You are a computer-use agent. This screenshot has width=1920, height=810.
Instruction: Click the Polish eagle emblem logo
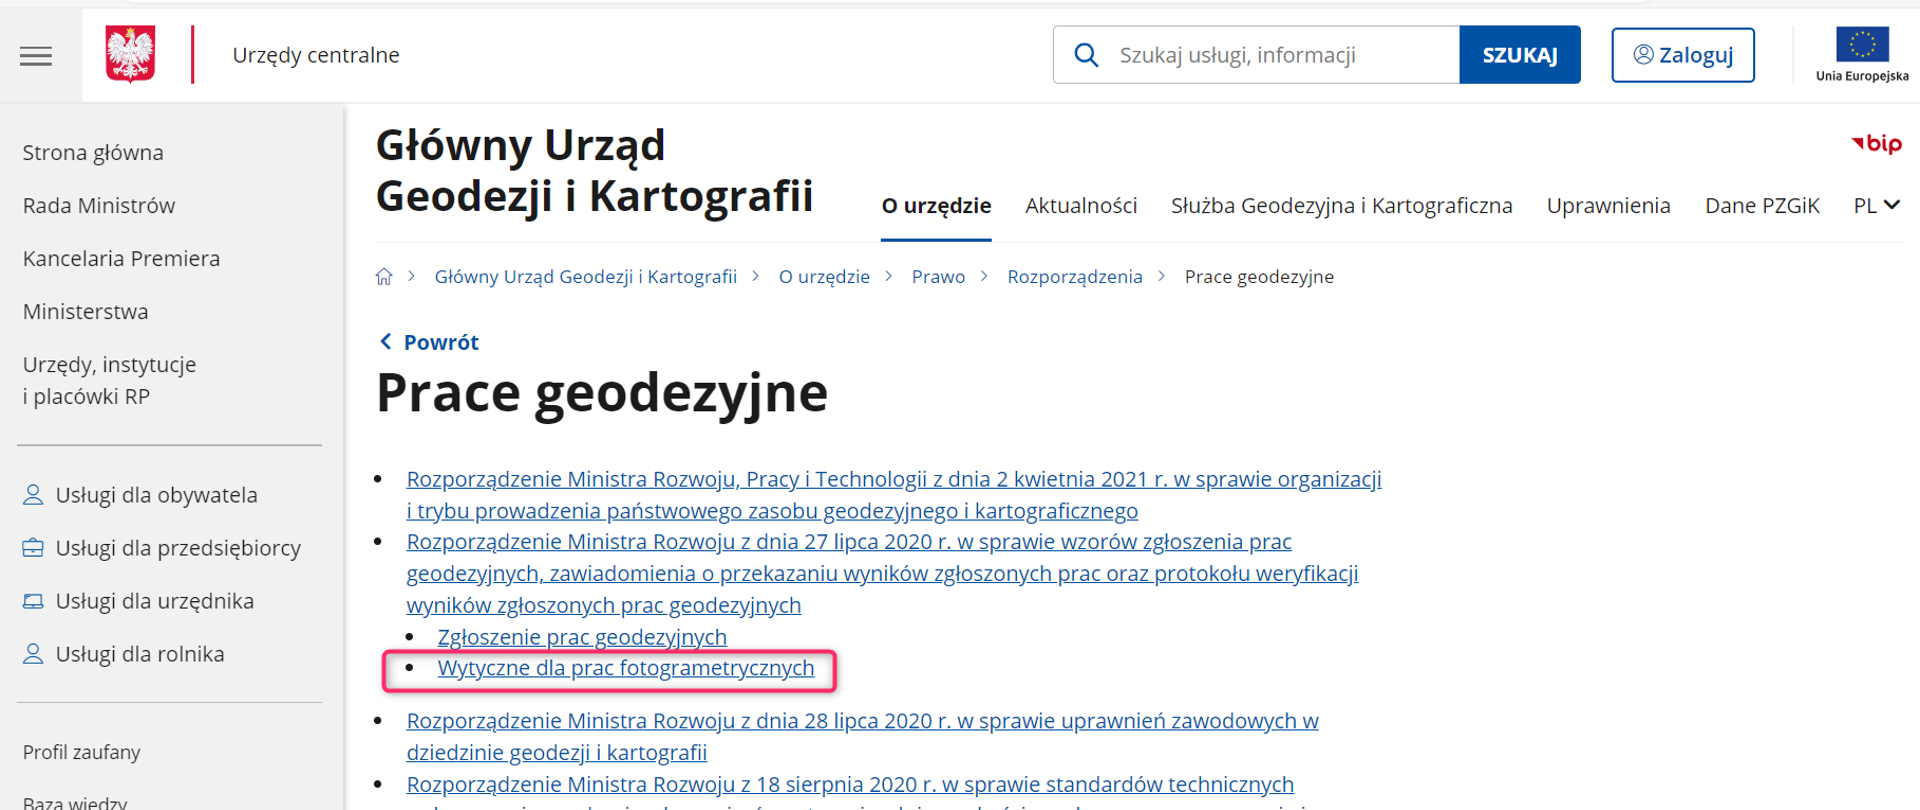pos(130,54)
